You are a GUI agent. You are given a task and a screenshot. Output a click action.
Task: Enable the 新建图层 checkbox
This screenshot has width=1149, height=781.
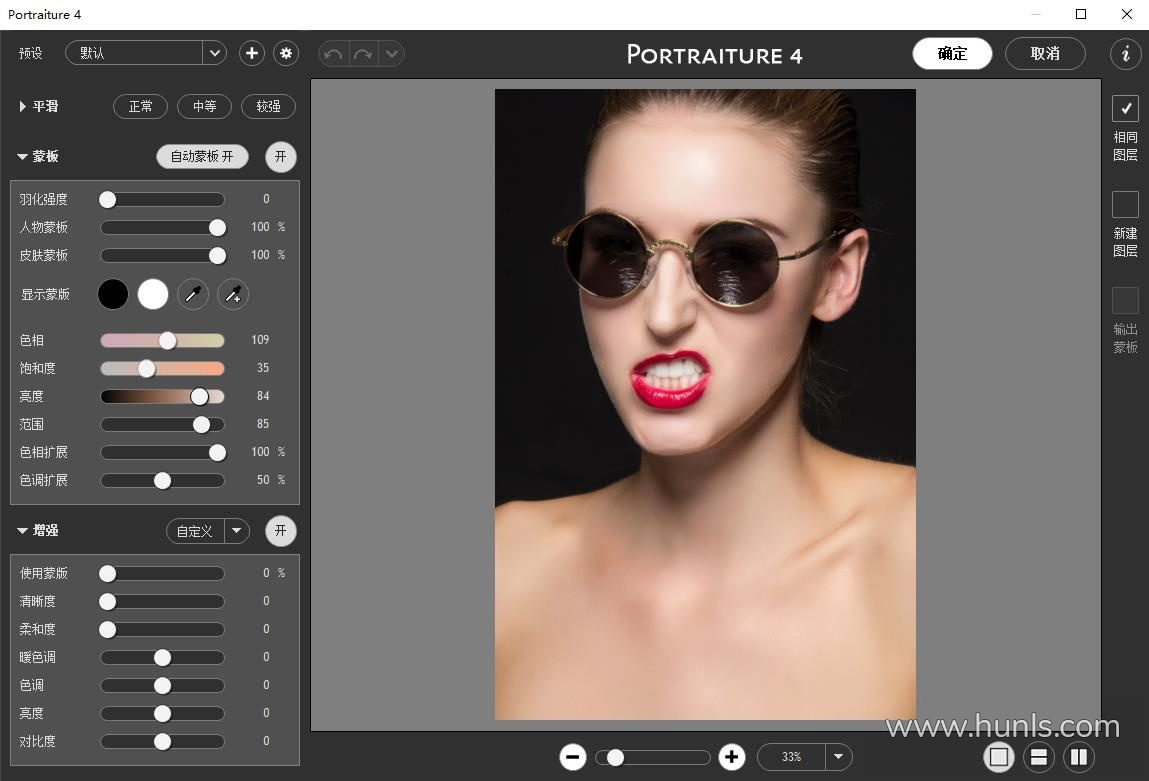pos(1125,204)
